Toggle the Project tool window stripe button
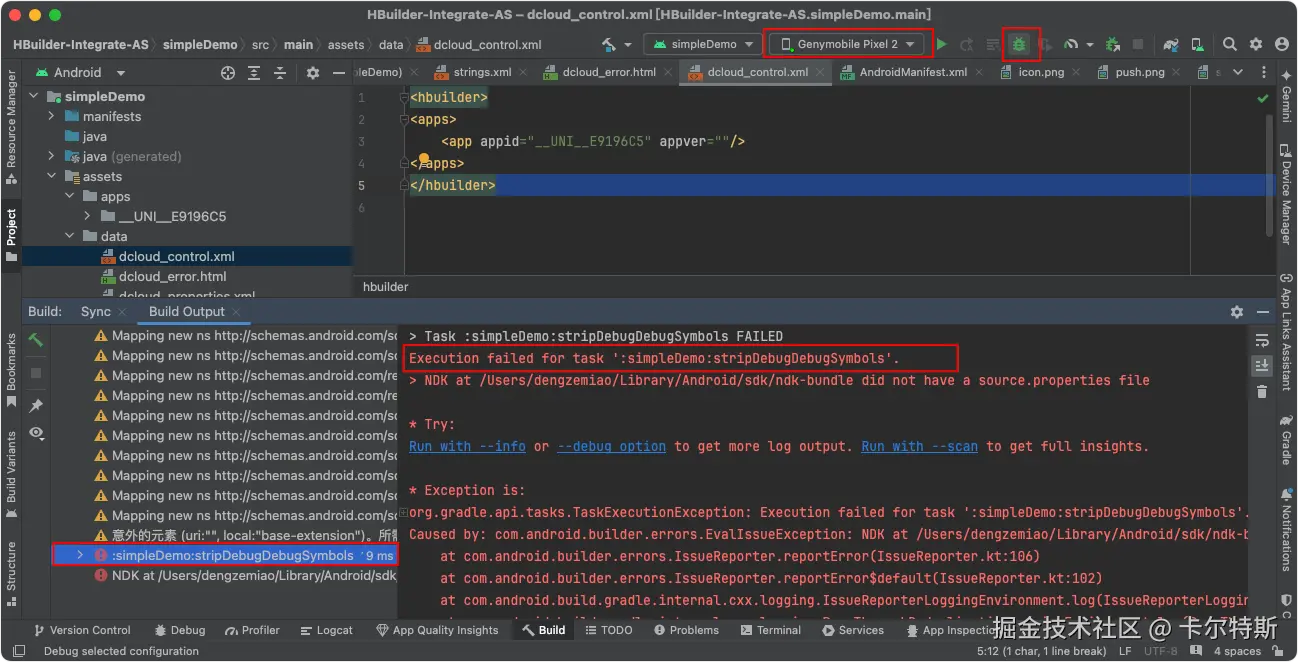The height and width of the screenshot is (662, 1298). pyautogui.click(x=11, y=235)
